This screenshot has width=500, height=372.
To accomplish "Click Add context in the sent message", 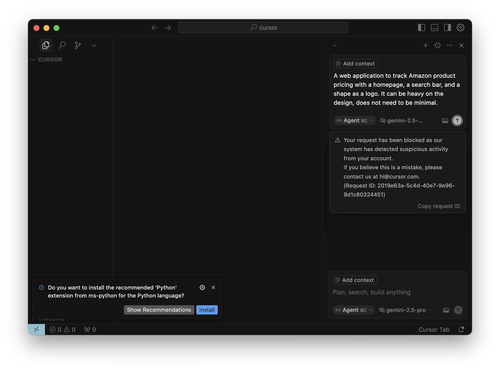I will (x=355, y=64).
